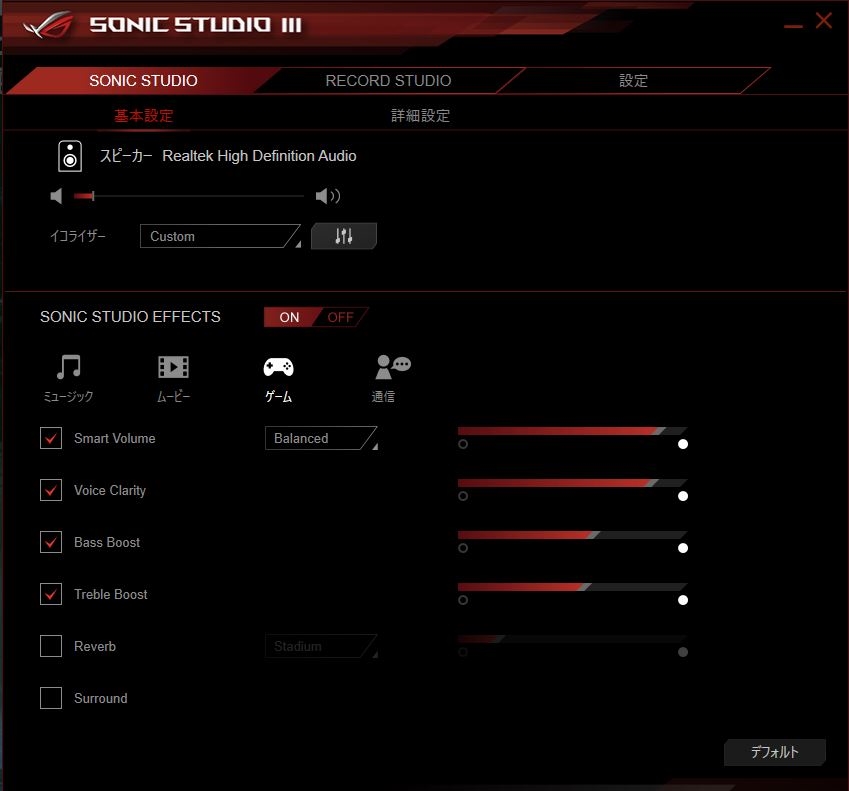The image size is (849, 791).
Task: Select the ゲーム gamepad preset
Action: point(278,378)
